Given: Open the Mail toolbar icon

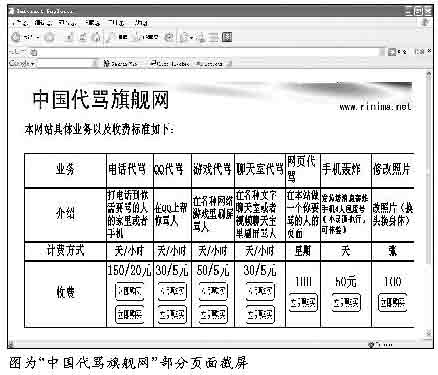Looking at the screenshot, I should [x=184, y=37].
